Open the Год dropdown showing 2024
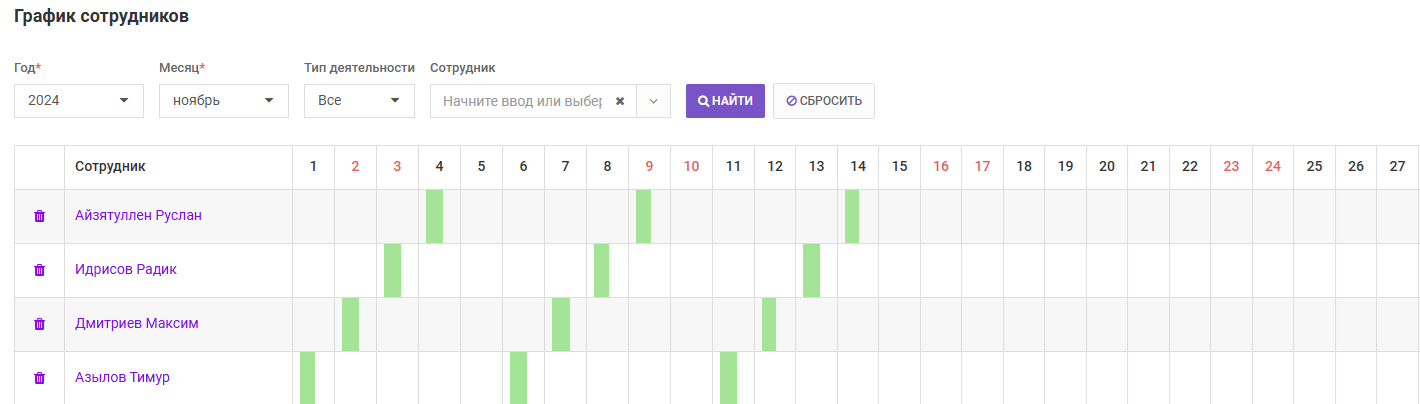1420x404 pixels. pyautogui.click(x=79, y=101)
